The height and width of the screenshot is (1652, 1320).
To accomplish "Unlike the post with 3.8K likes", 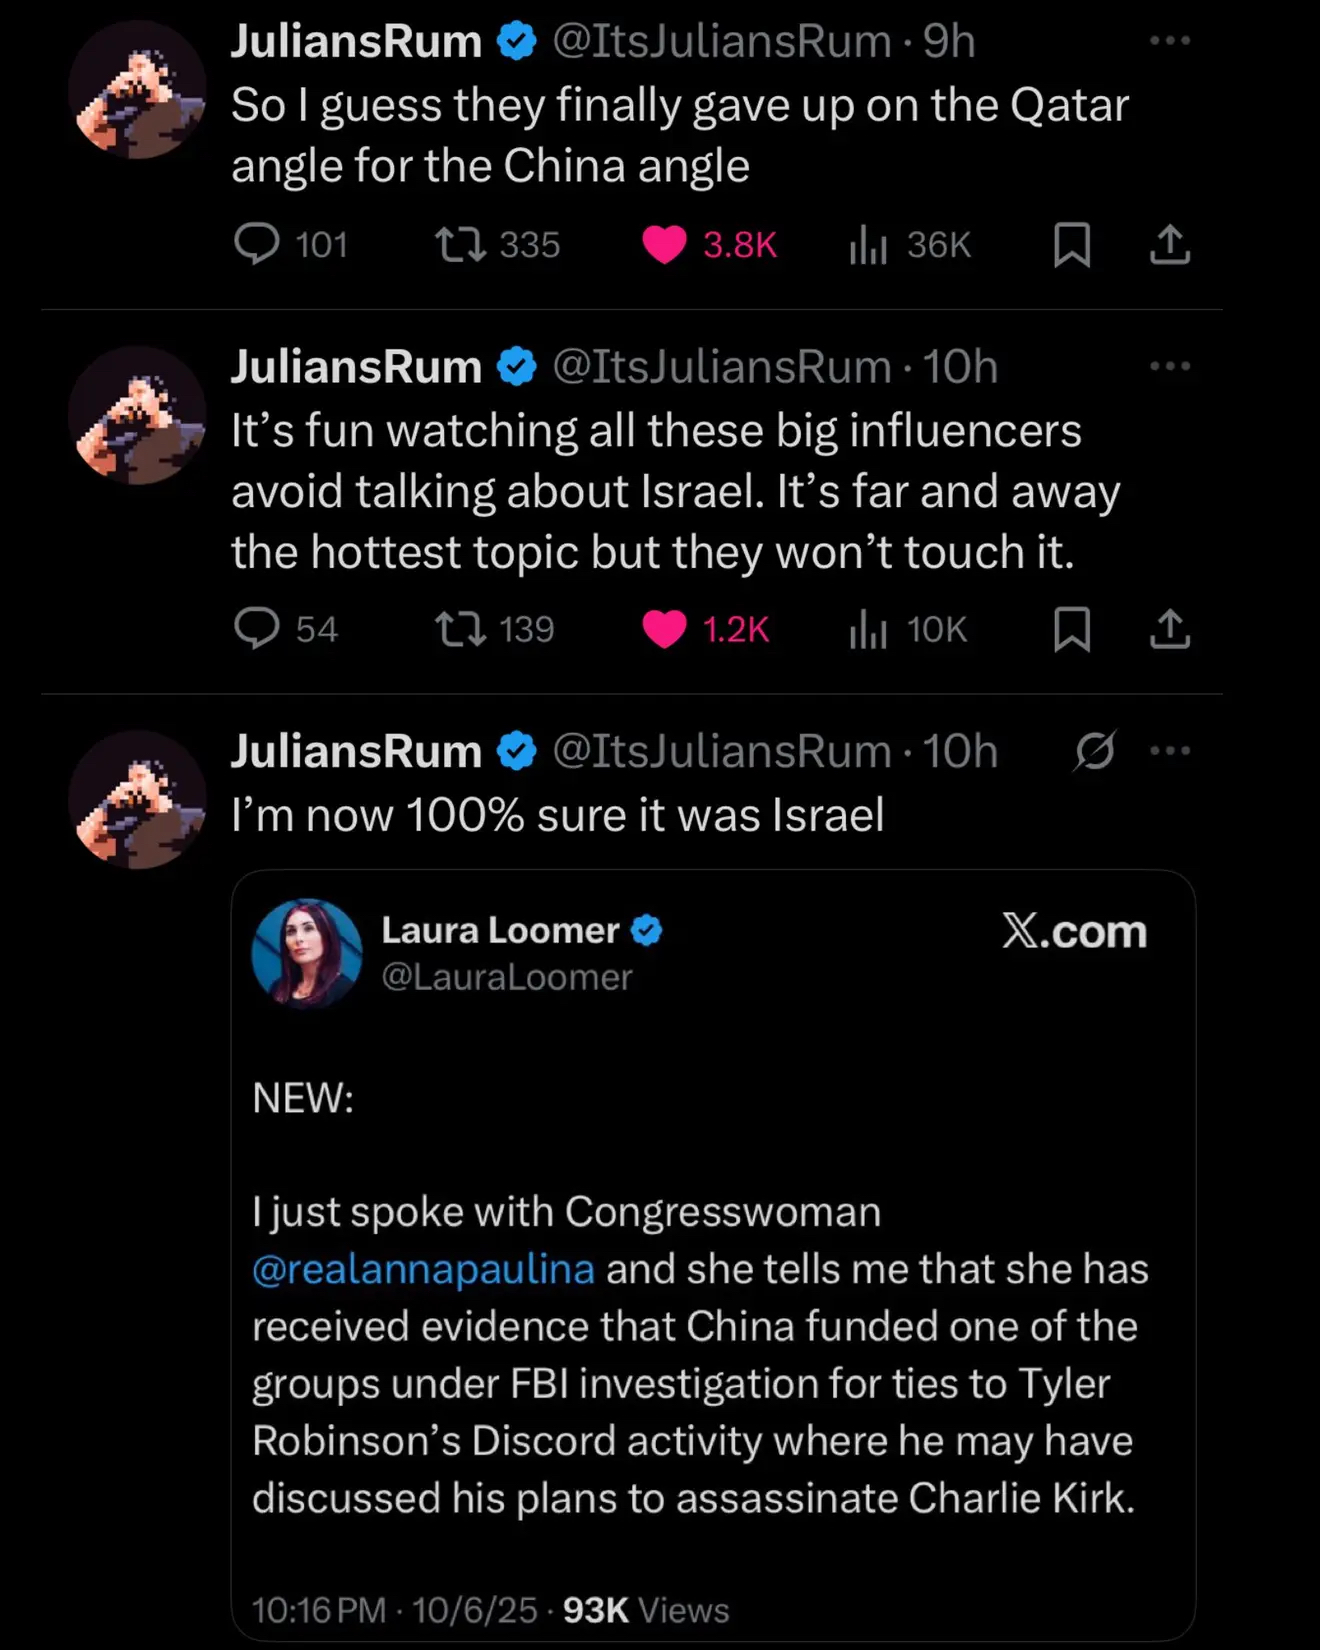I will [664, 244].
